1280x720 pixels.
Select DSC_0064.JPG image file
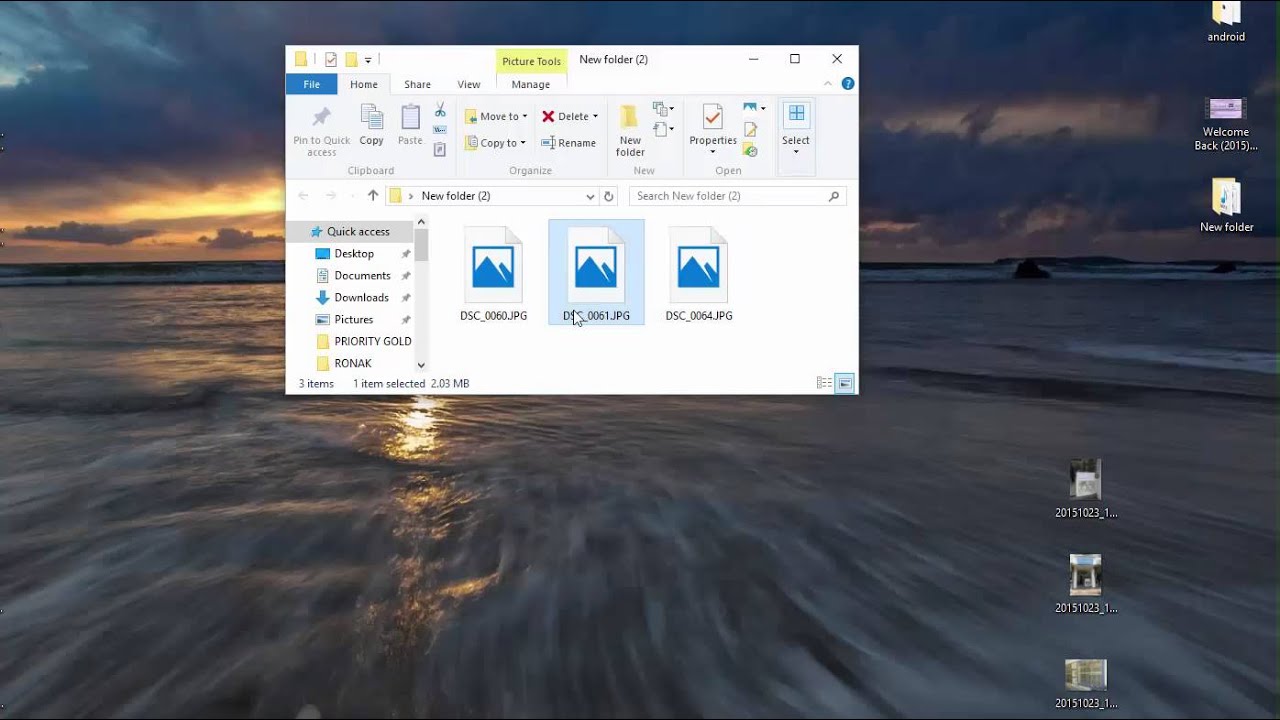pos(699,274)
